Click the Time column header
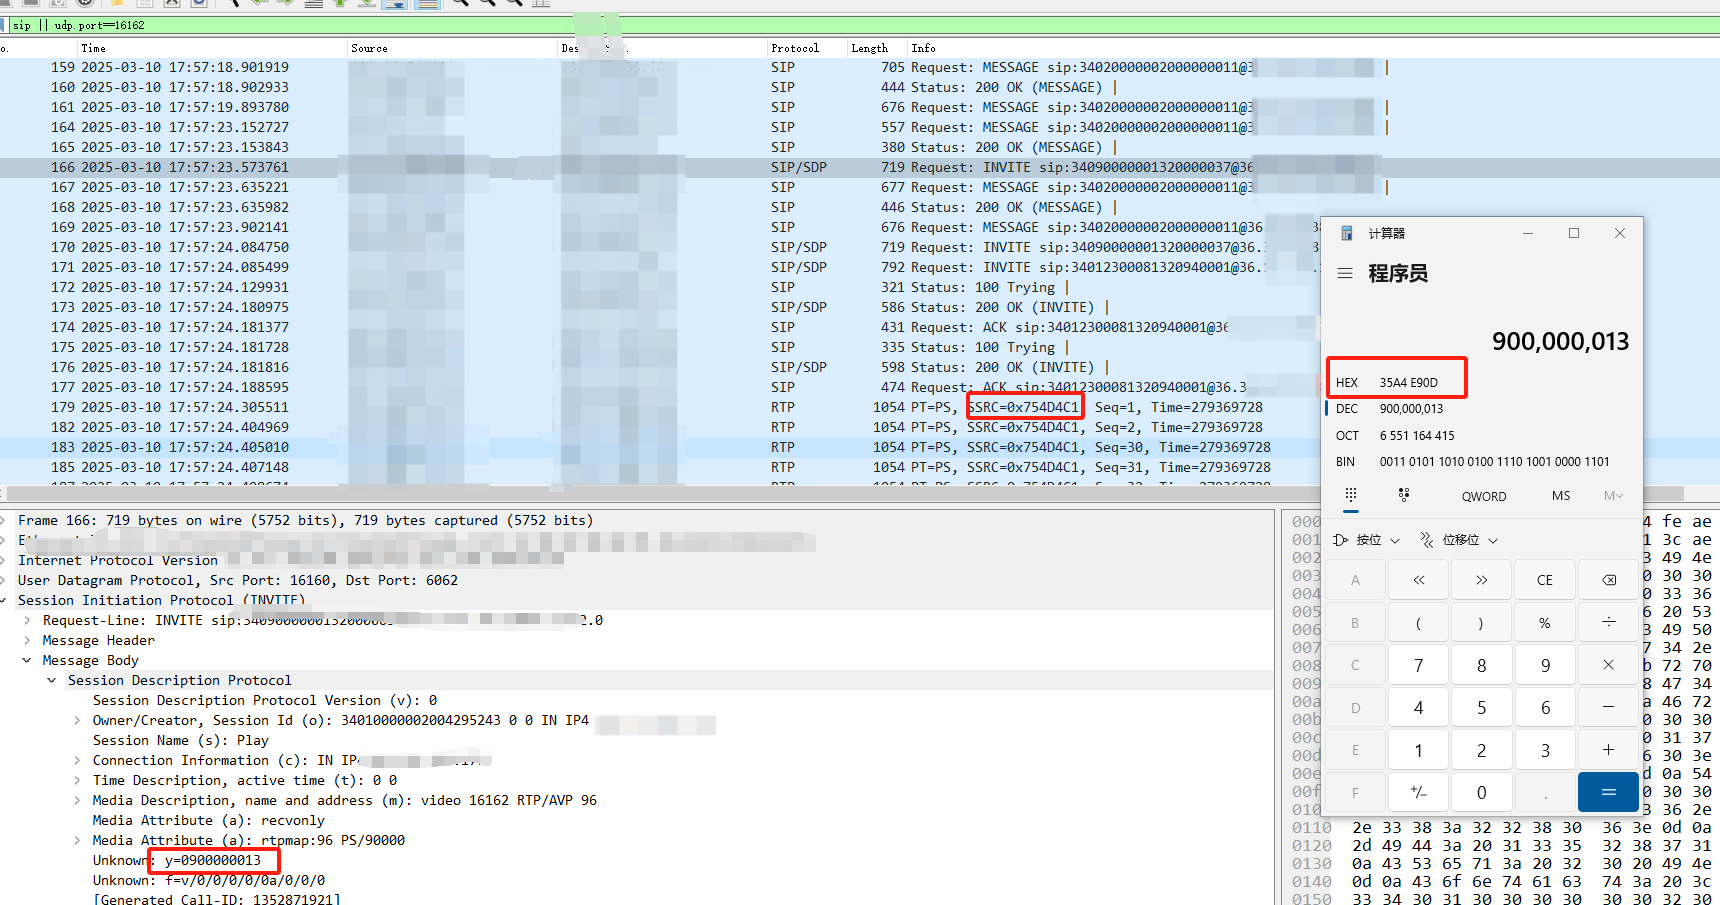 point(93,48)
